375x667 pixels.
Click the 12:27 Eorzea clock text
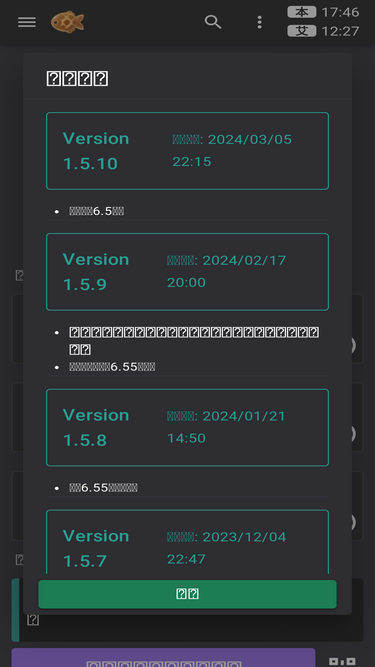pos(340,31)
